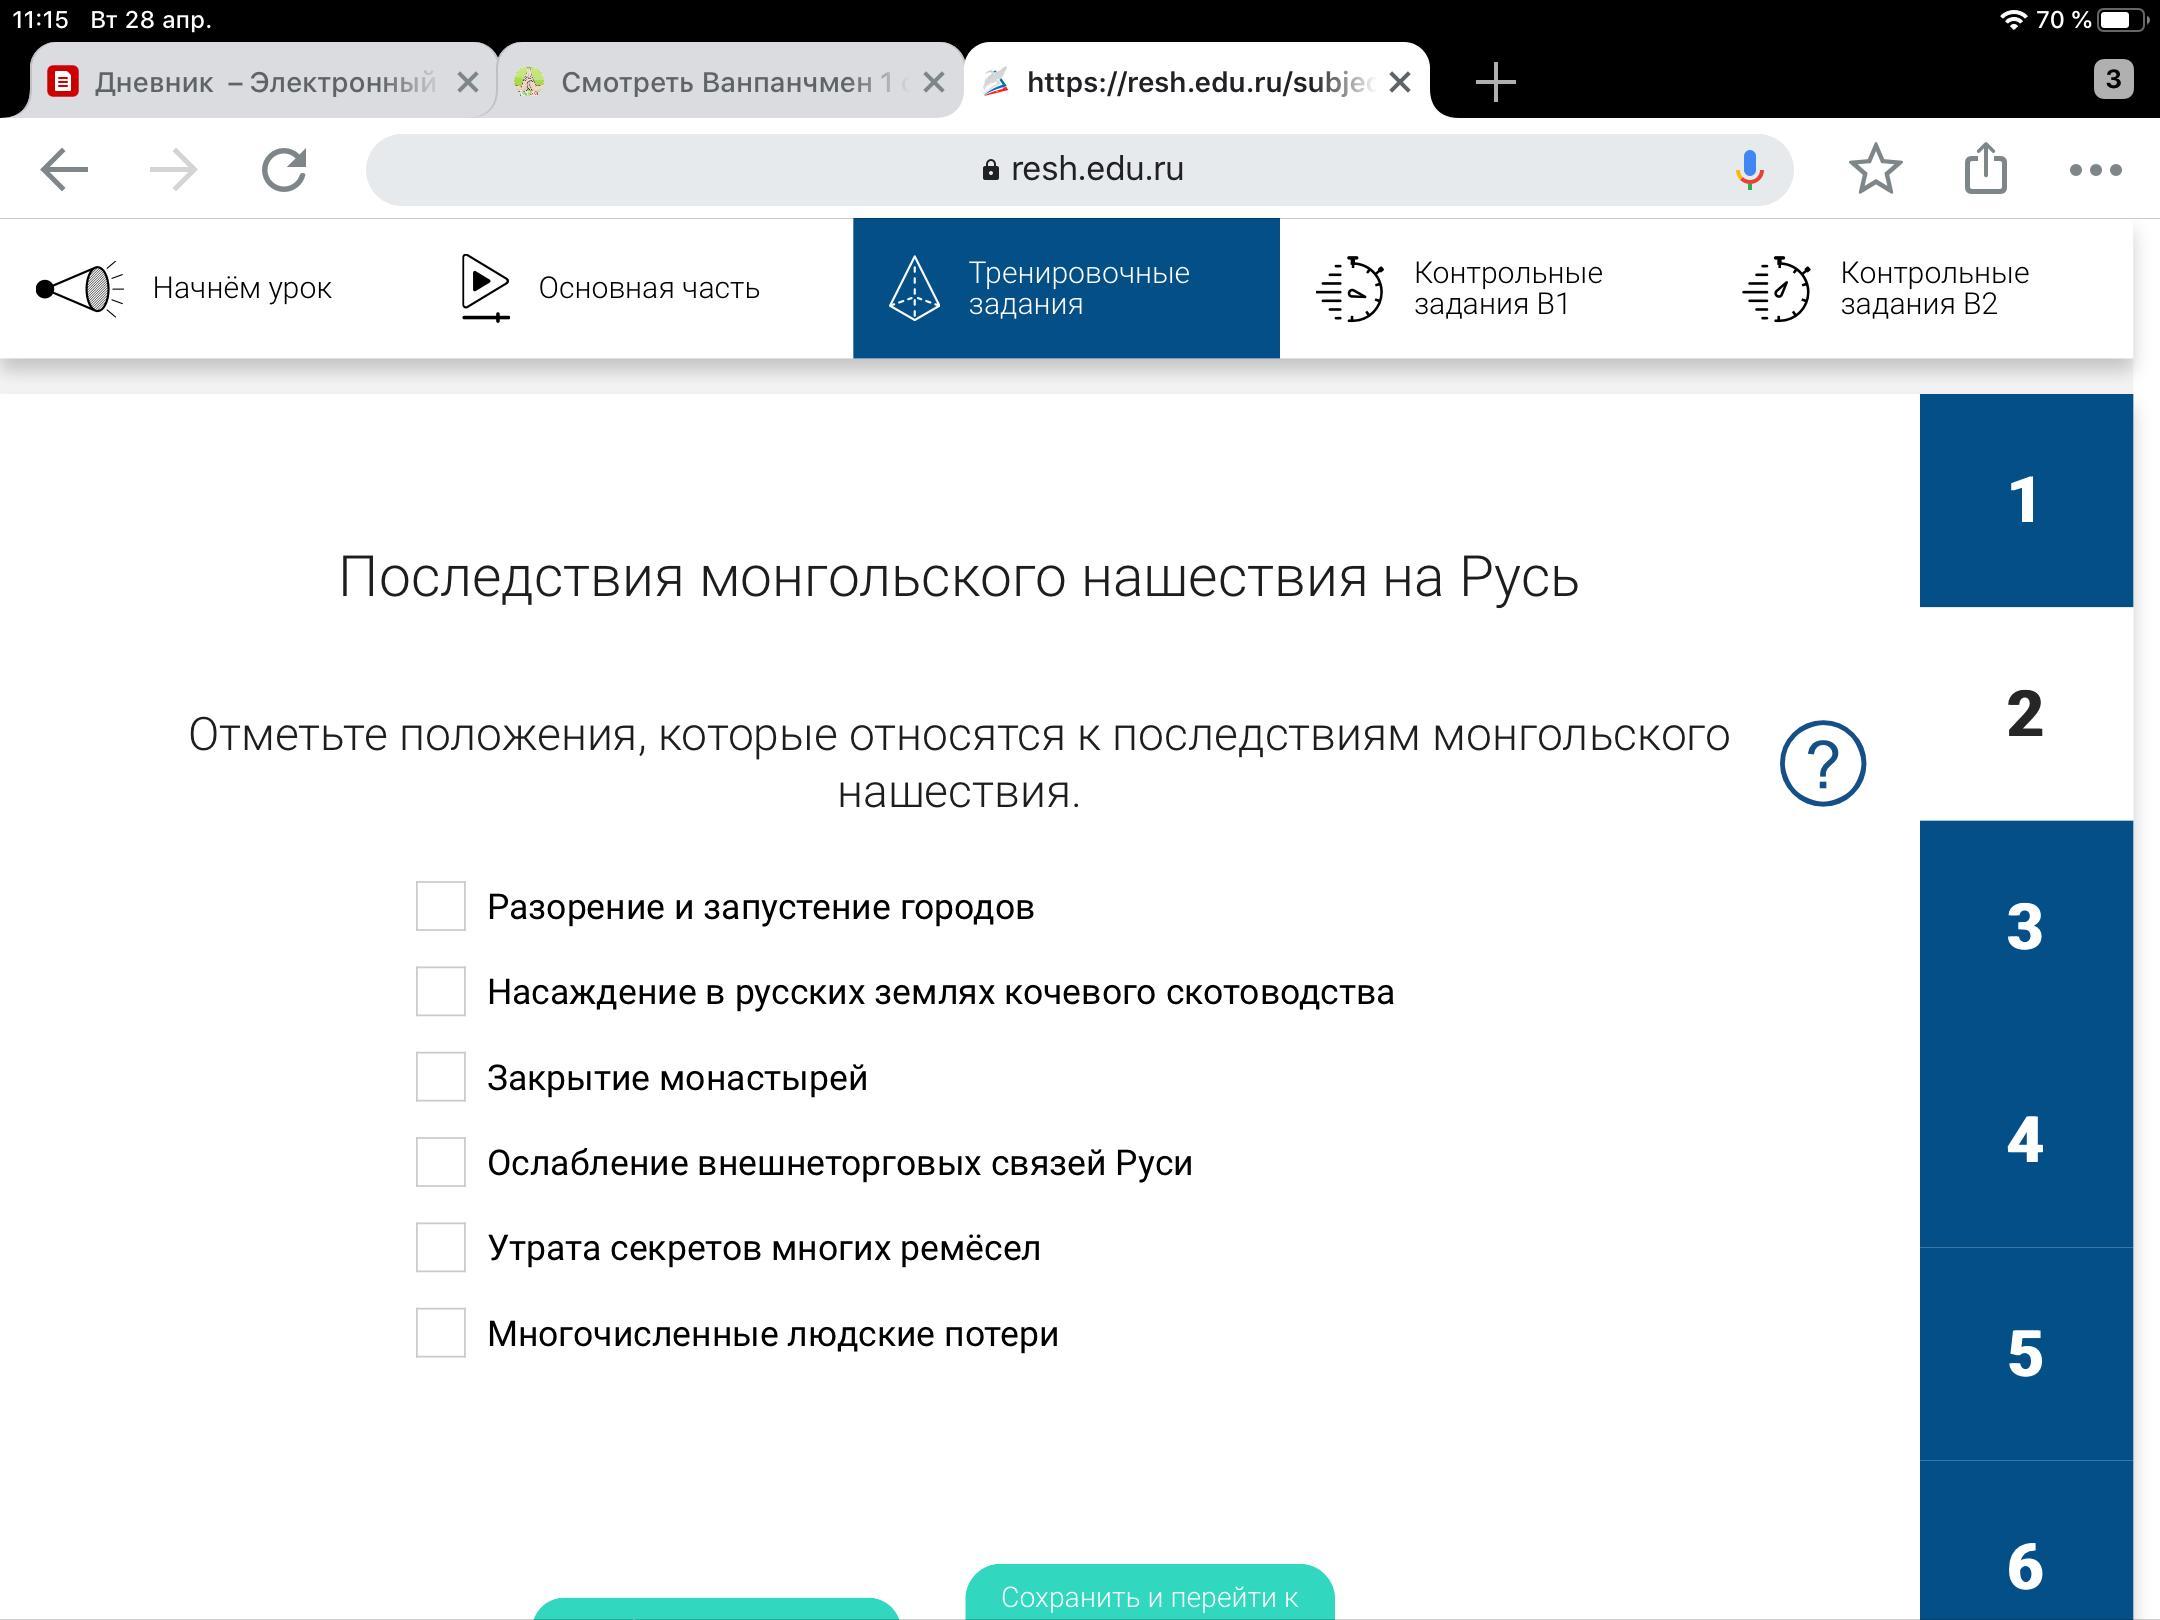
Task: Select "Утрата секретов многих ремёсел" checkbox
Action: [x=441, y=1248]
